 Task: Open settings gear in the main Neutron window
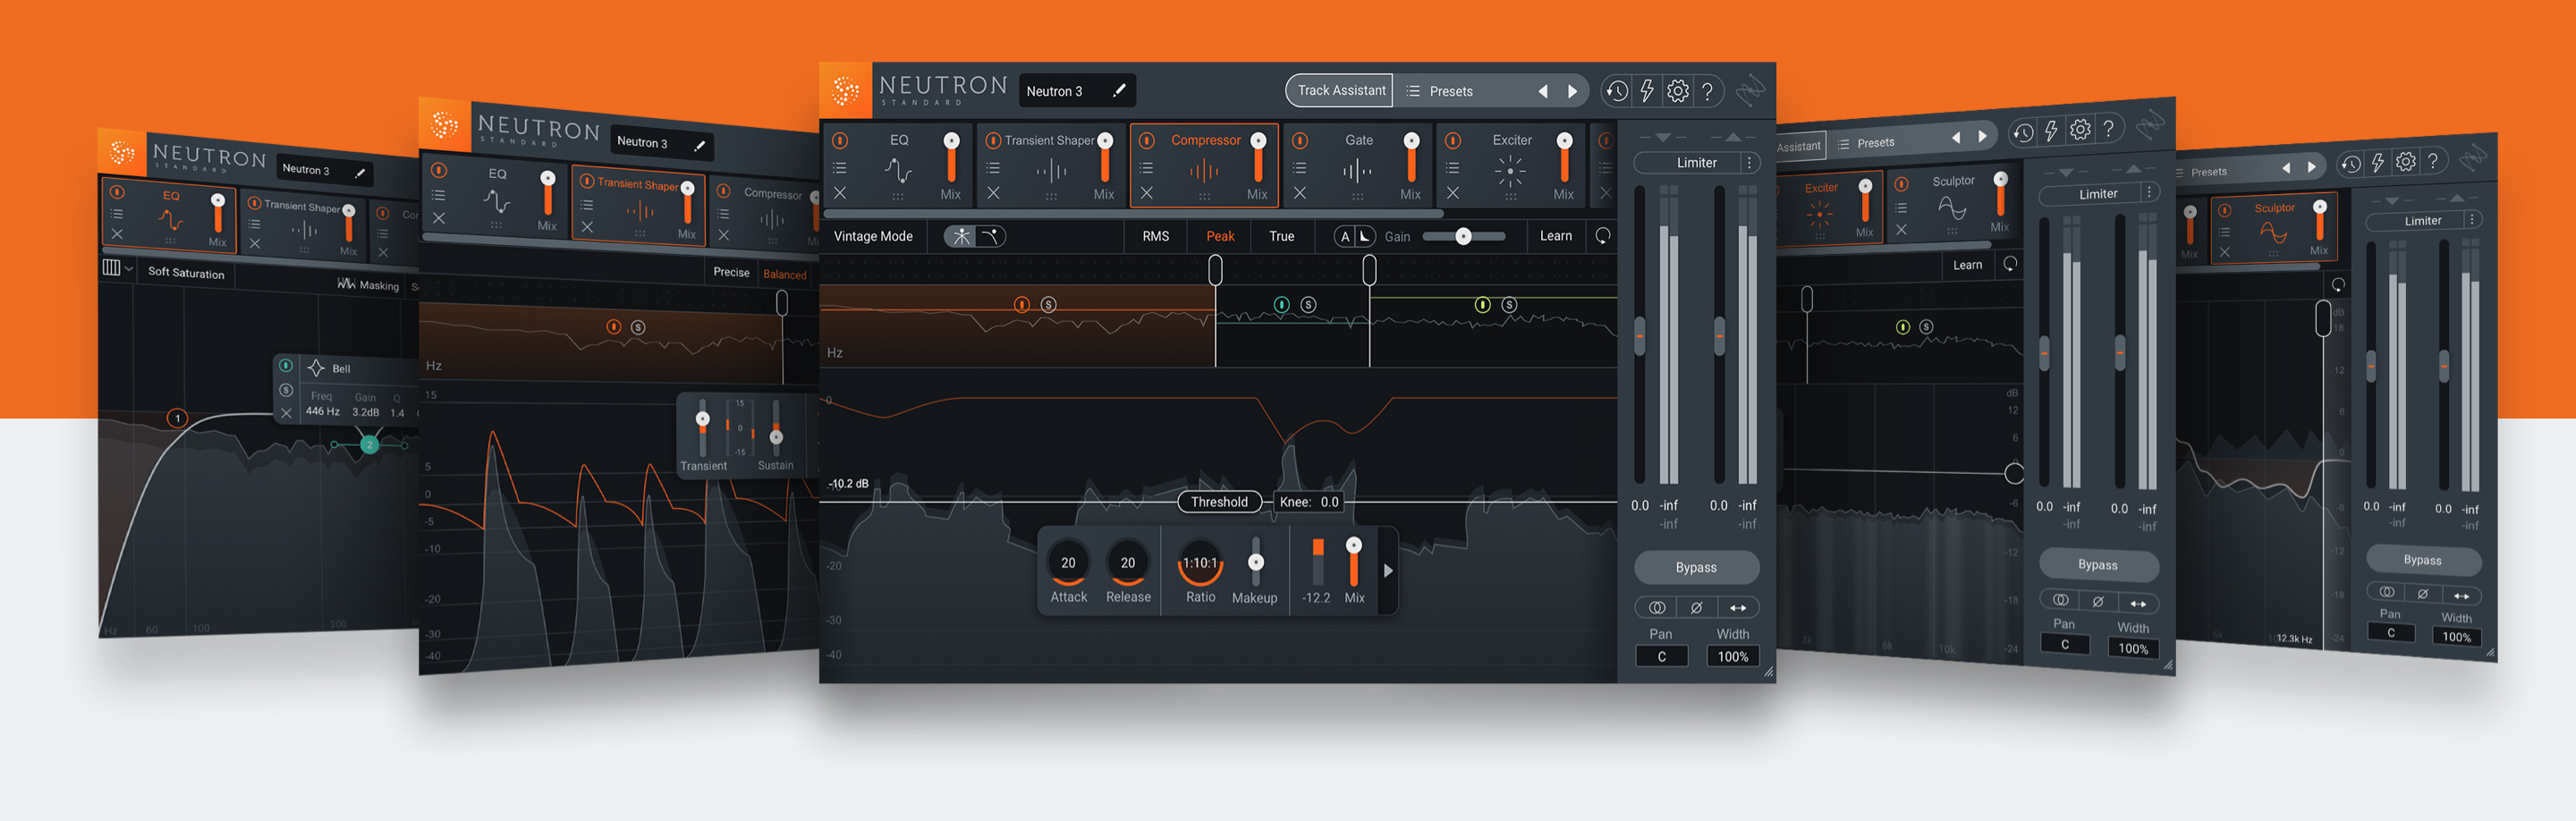pos(1677,91)
